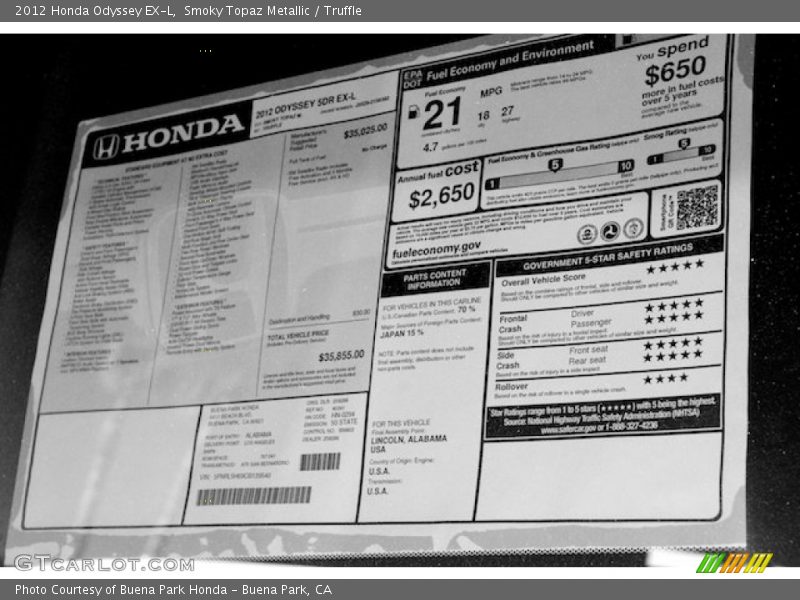Click the Rollover four-star rating
The image size is (800, 600).
coord(666,378)
